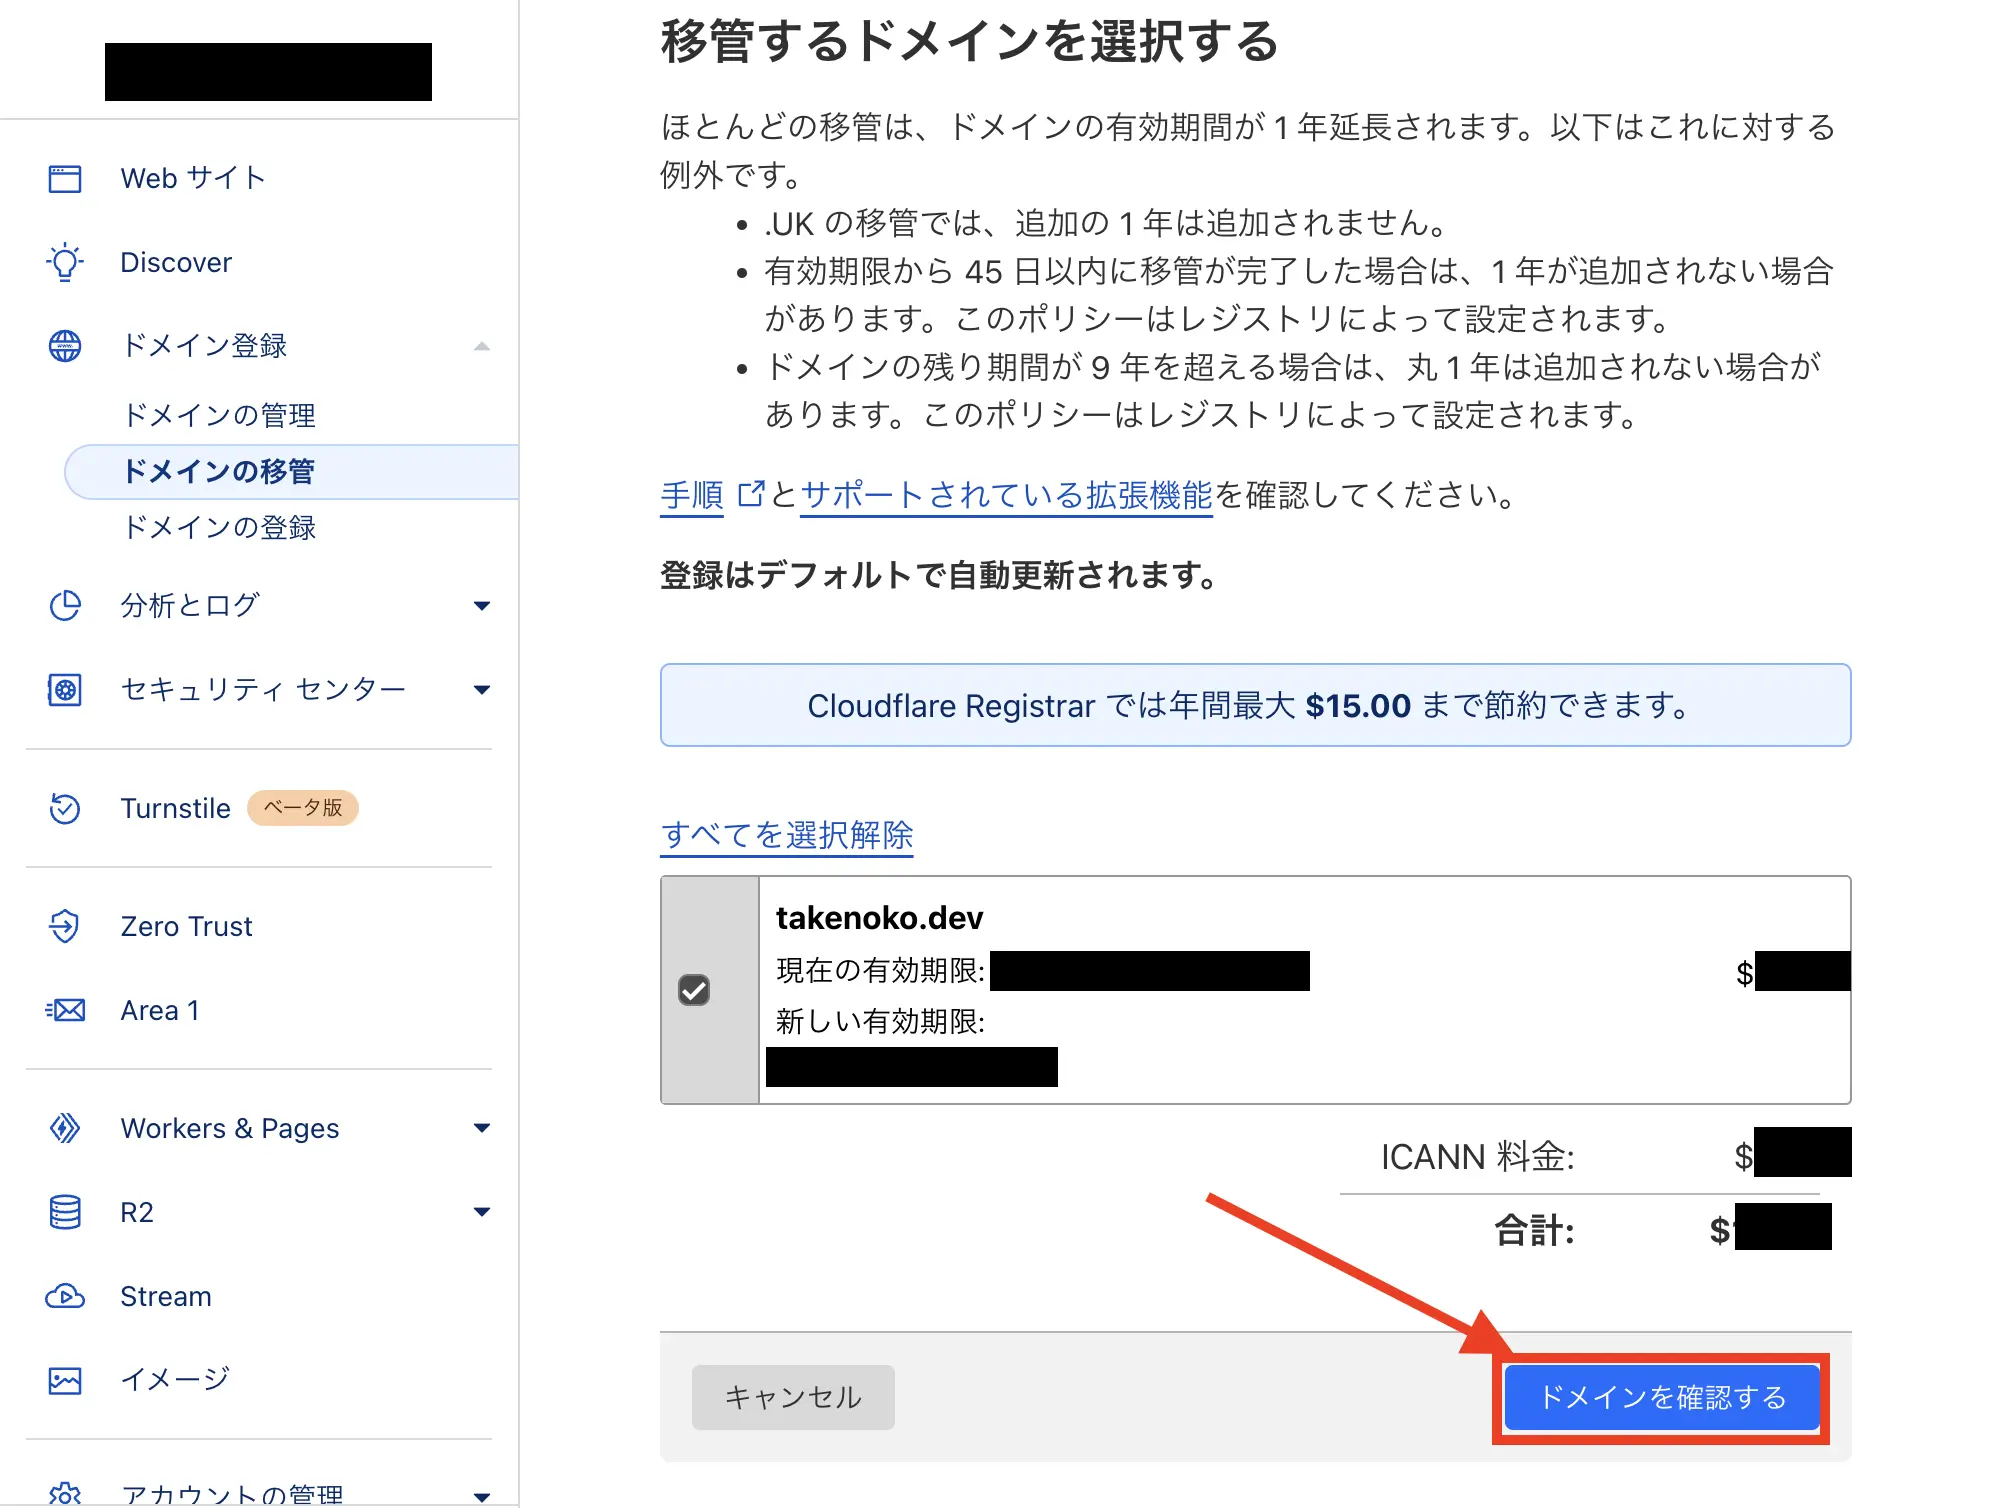Open the 手順 external link
This screenshot has height=1508, width=1992.
click(x=691, y=495)
